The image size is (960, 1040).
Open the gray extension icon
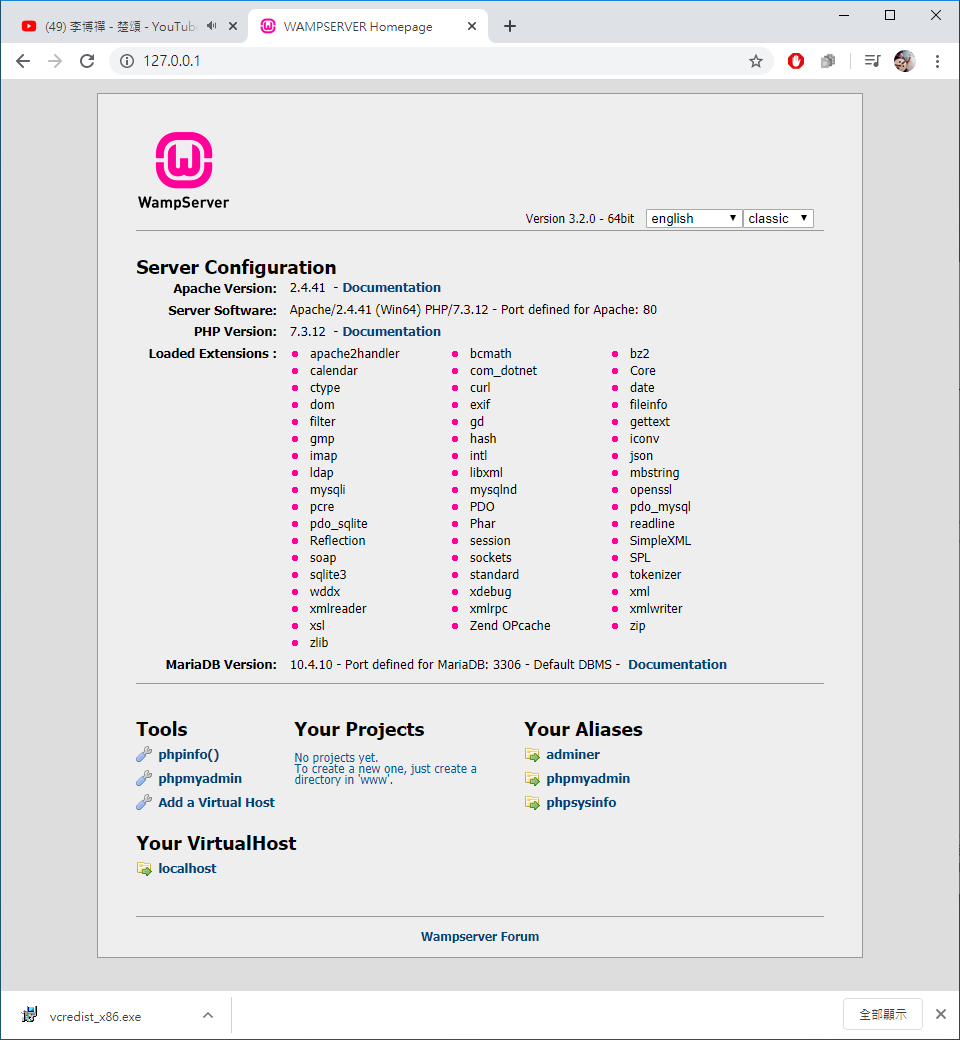[x=827, y=61]
